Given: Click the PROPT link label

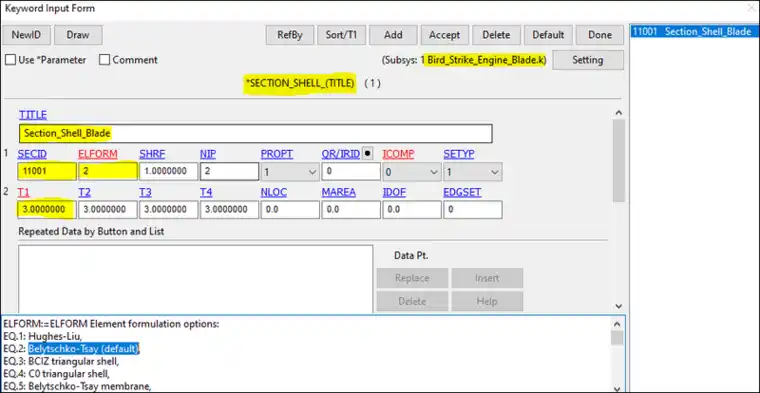Looking at the screenshot, I should pos(277,154).
